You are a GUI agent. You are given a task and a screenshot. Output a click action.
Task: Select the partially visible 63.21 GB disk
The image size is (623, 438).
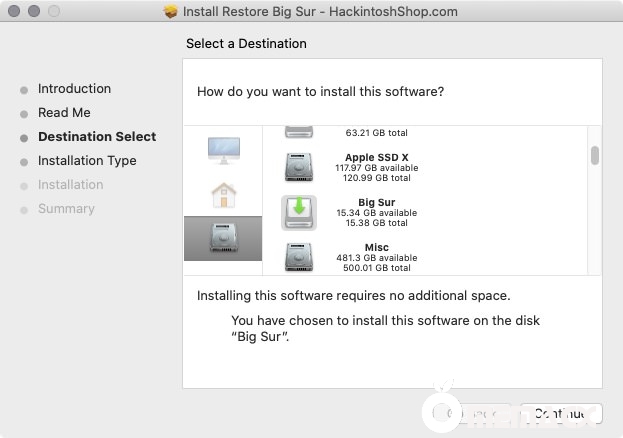point(299,131)
